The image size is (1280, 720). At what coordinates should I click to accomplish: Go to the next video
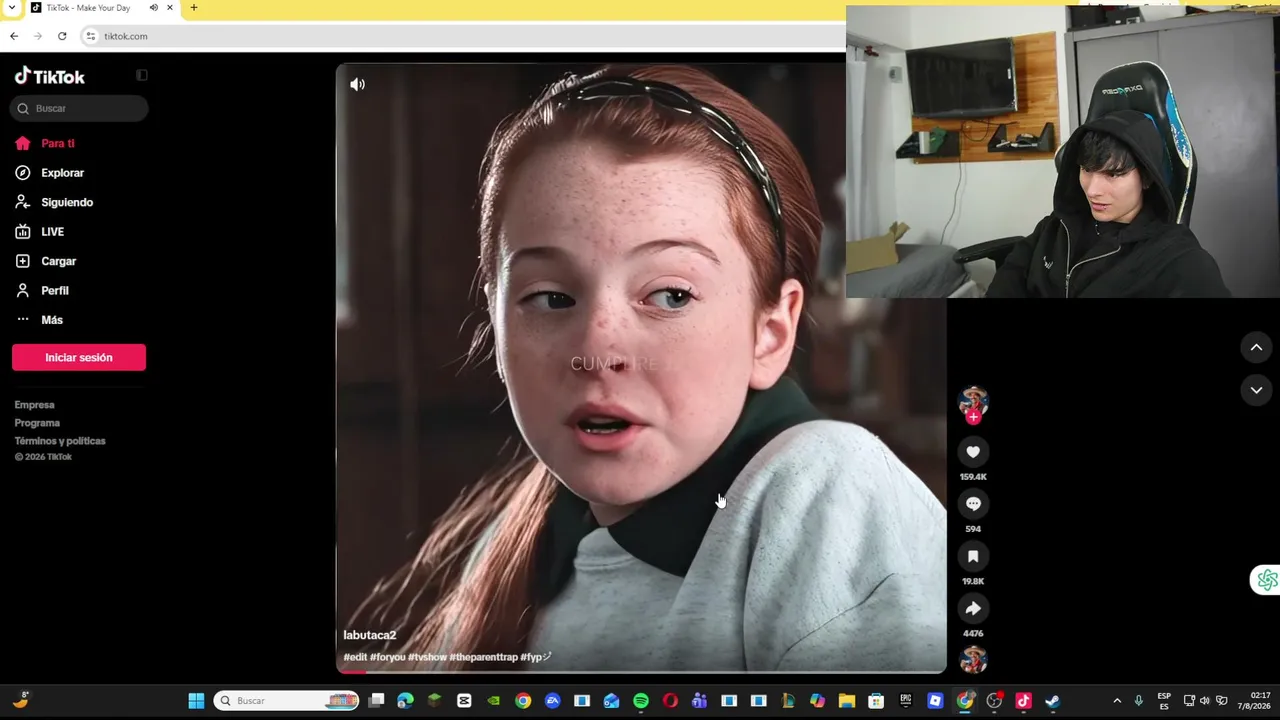pos(1256,390)
